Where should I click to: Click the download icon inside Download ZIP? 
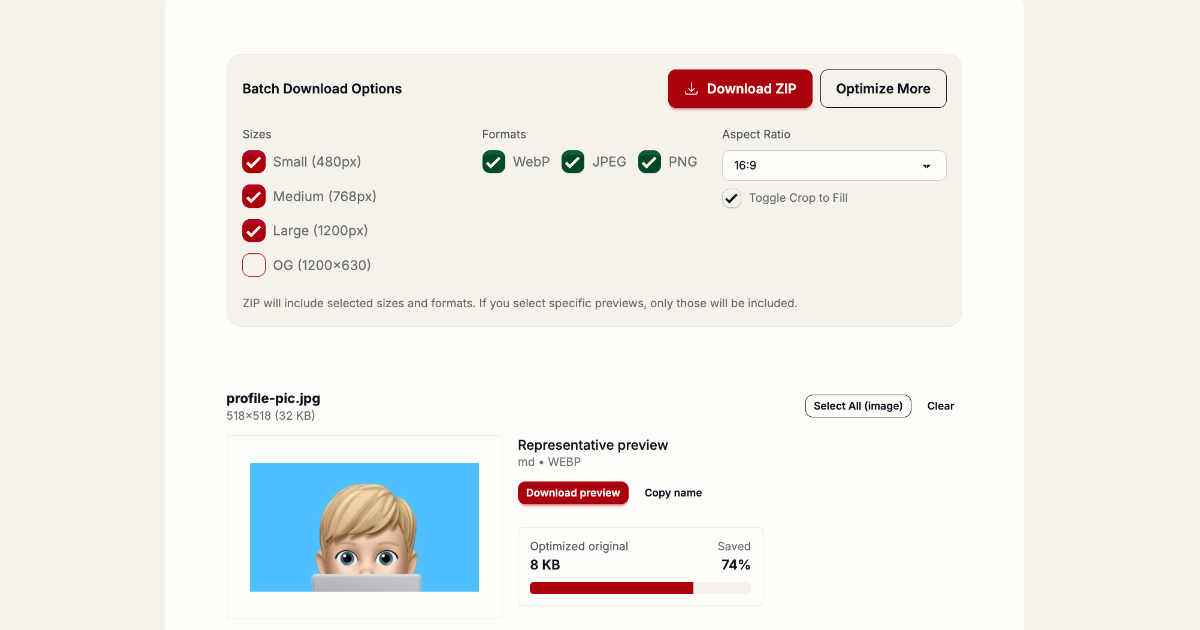coord(690,89)
